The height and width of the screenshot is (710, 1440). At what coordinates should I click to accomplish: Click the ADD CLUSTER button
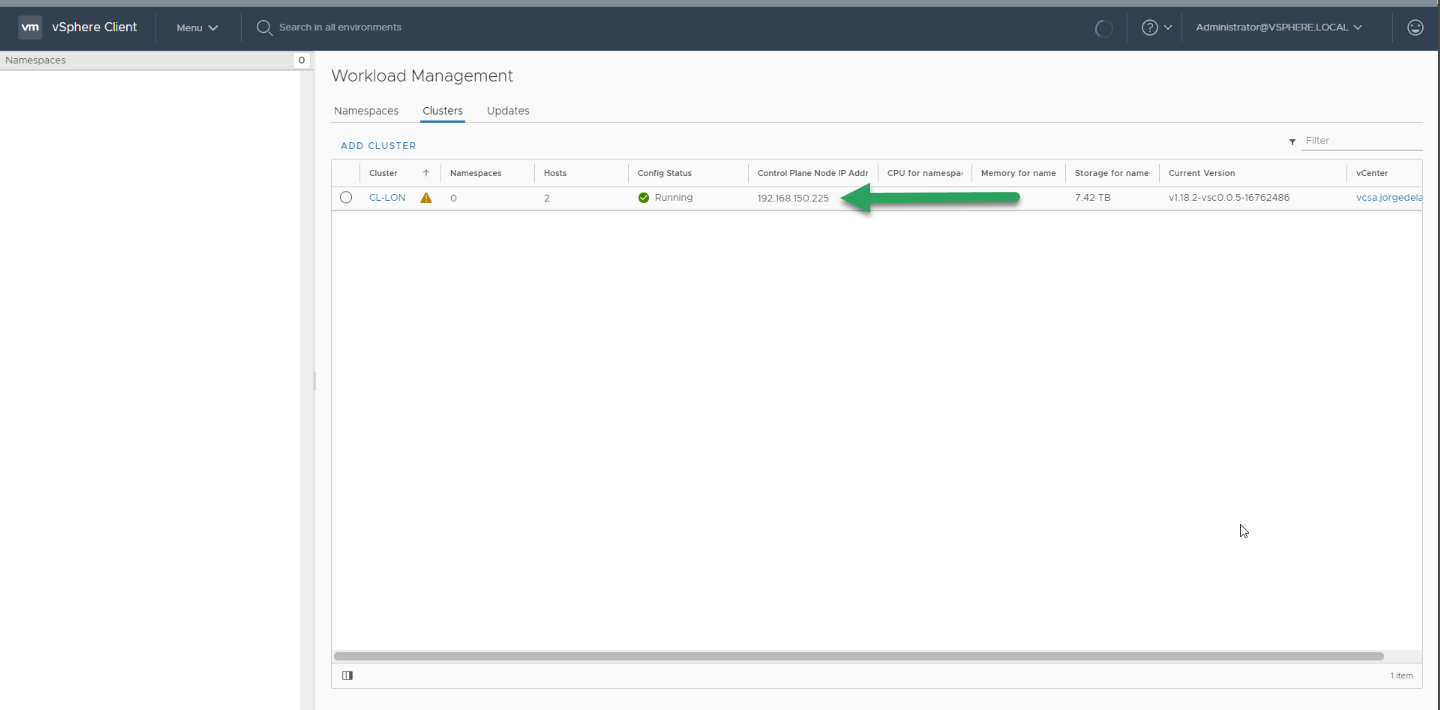(x=378, y=146)
